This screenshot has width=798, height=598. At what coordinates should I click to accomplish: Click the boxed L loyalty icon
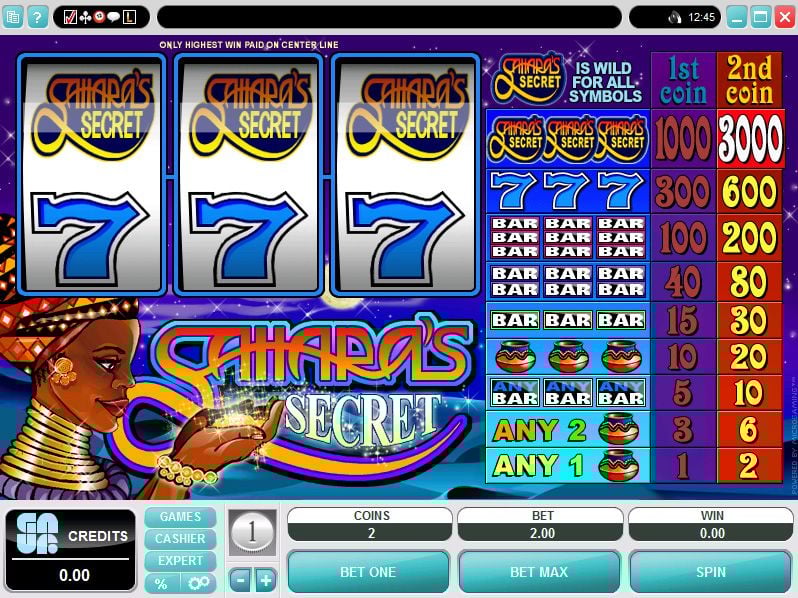coord(129,17)
